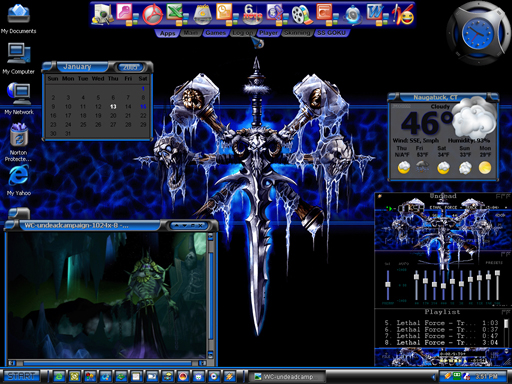Open the START menu

tap(21, 376)
